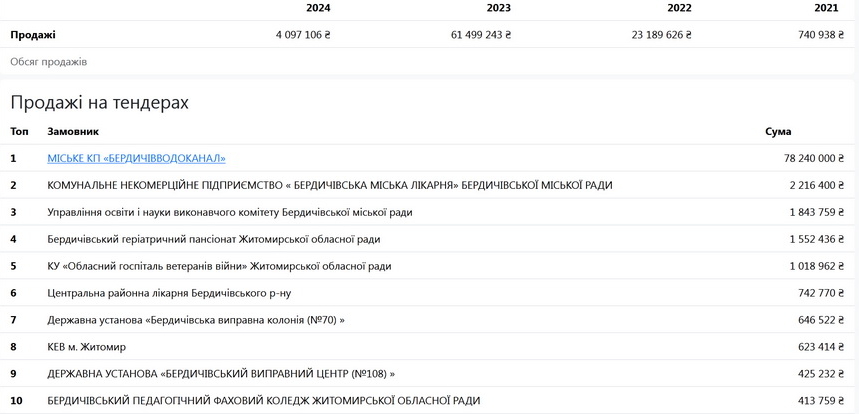
Task: Select the 2021 year column header
Action: (826, 8)
